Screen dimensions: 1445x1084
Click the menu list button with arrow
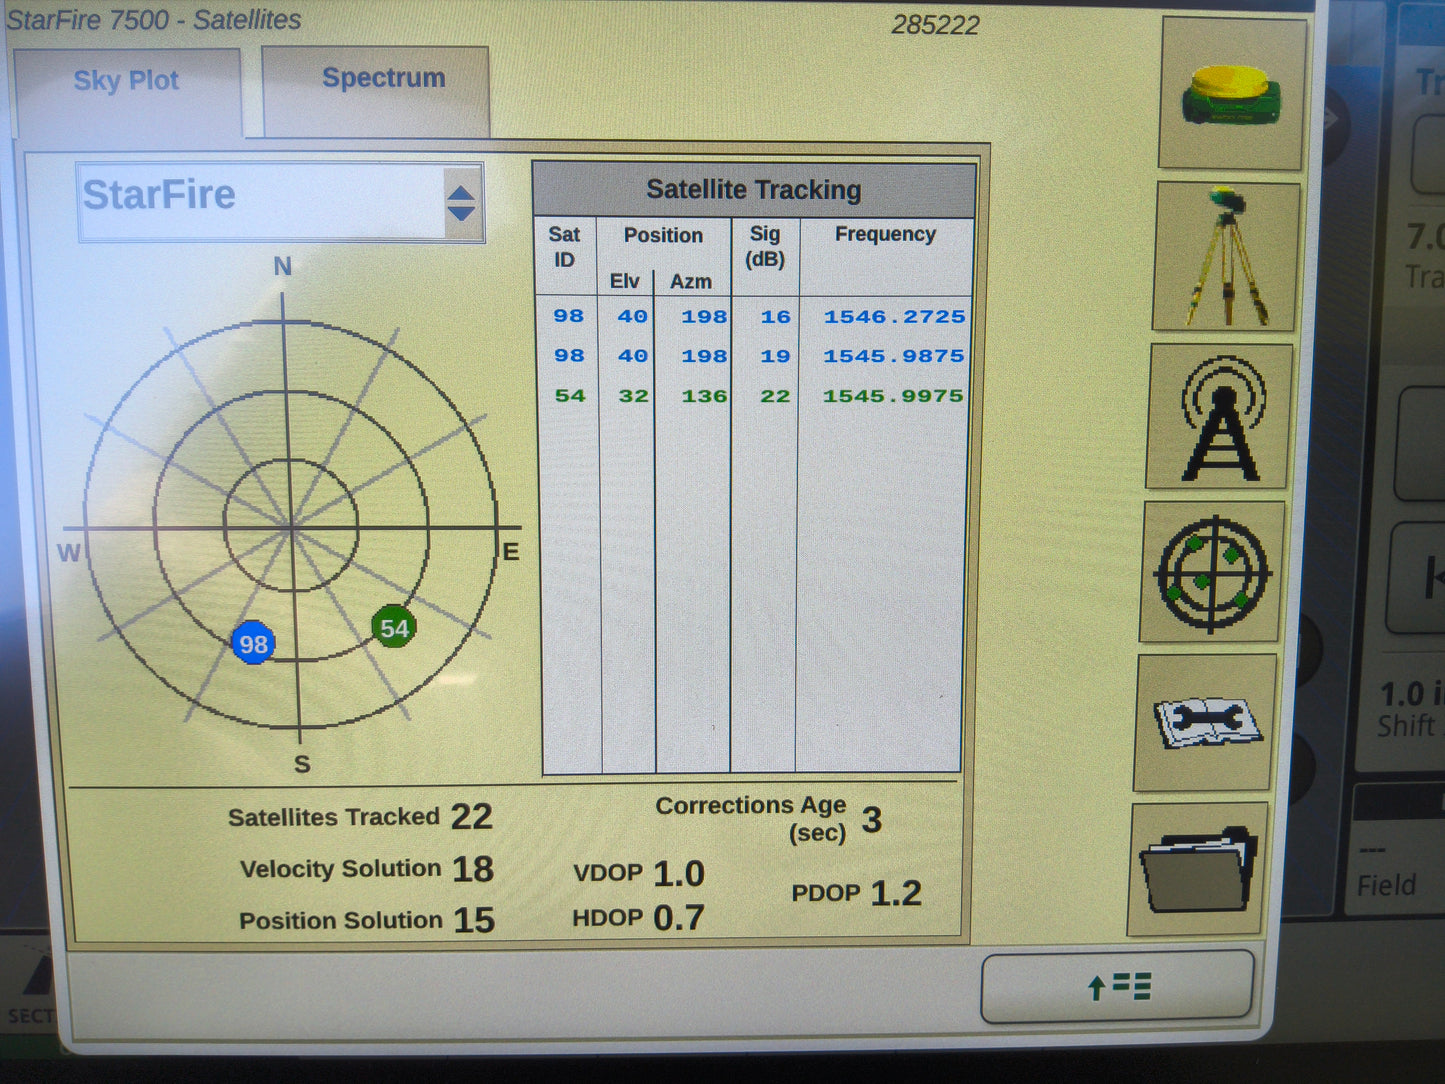pos(1117,987)
